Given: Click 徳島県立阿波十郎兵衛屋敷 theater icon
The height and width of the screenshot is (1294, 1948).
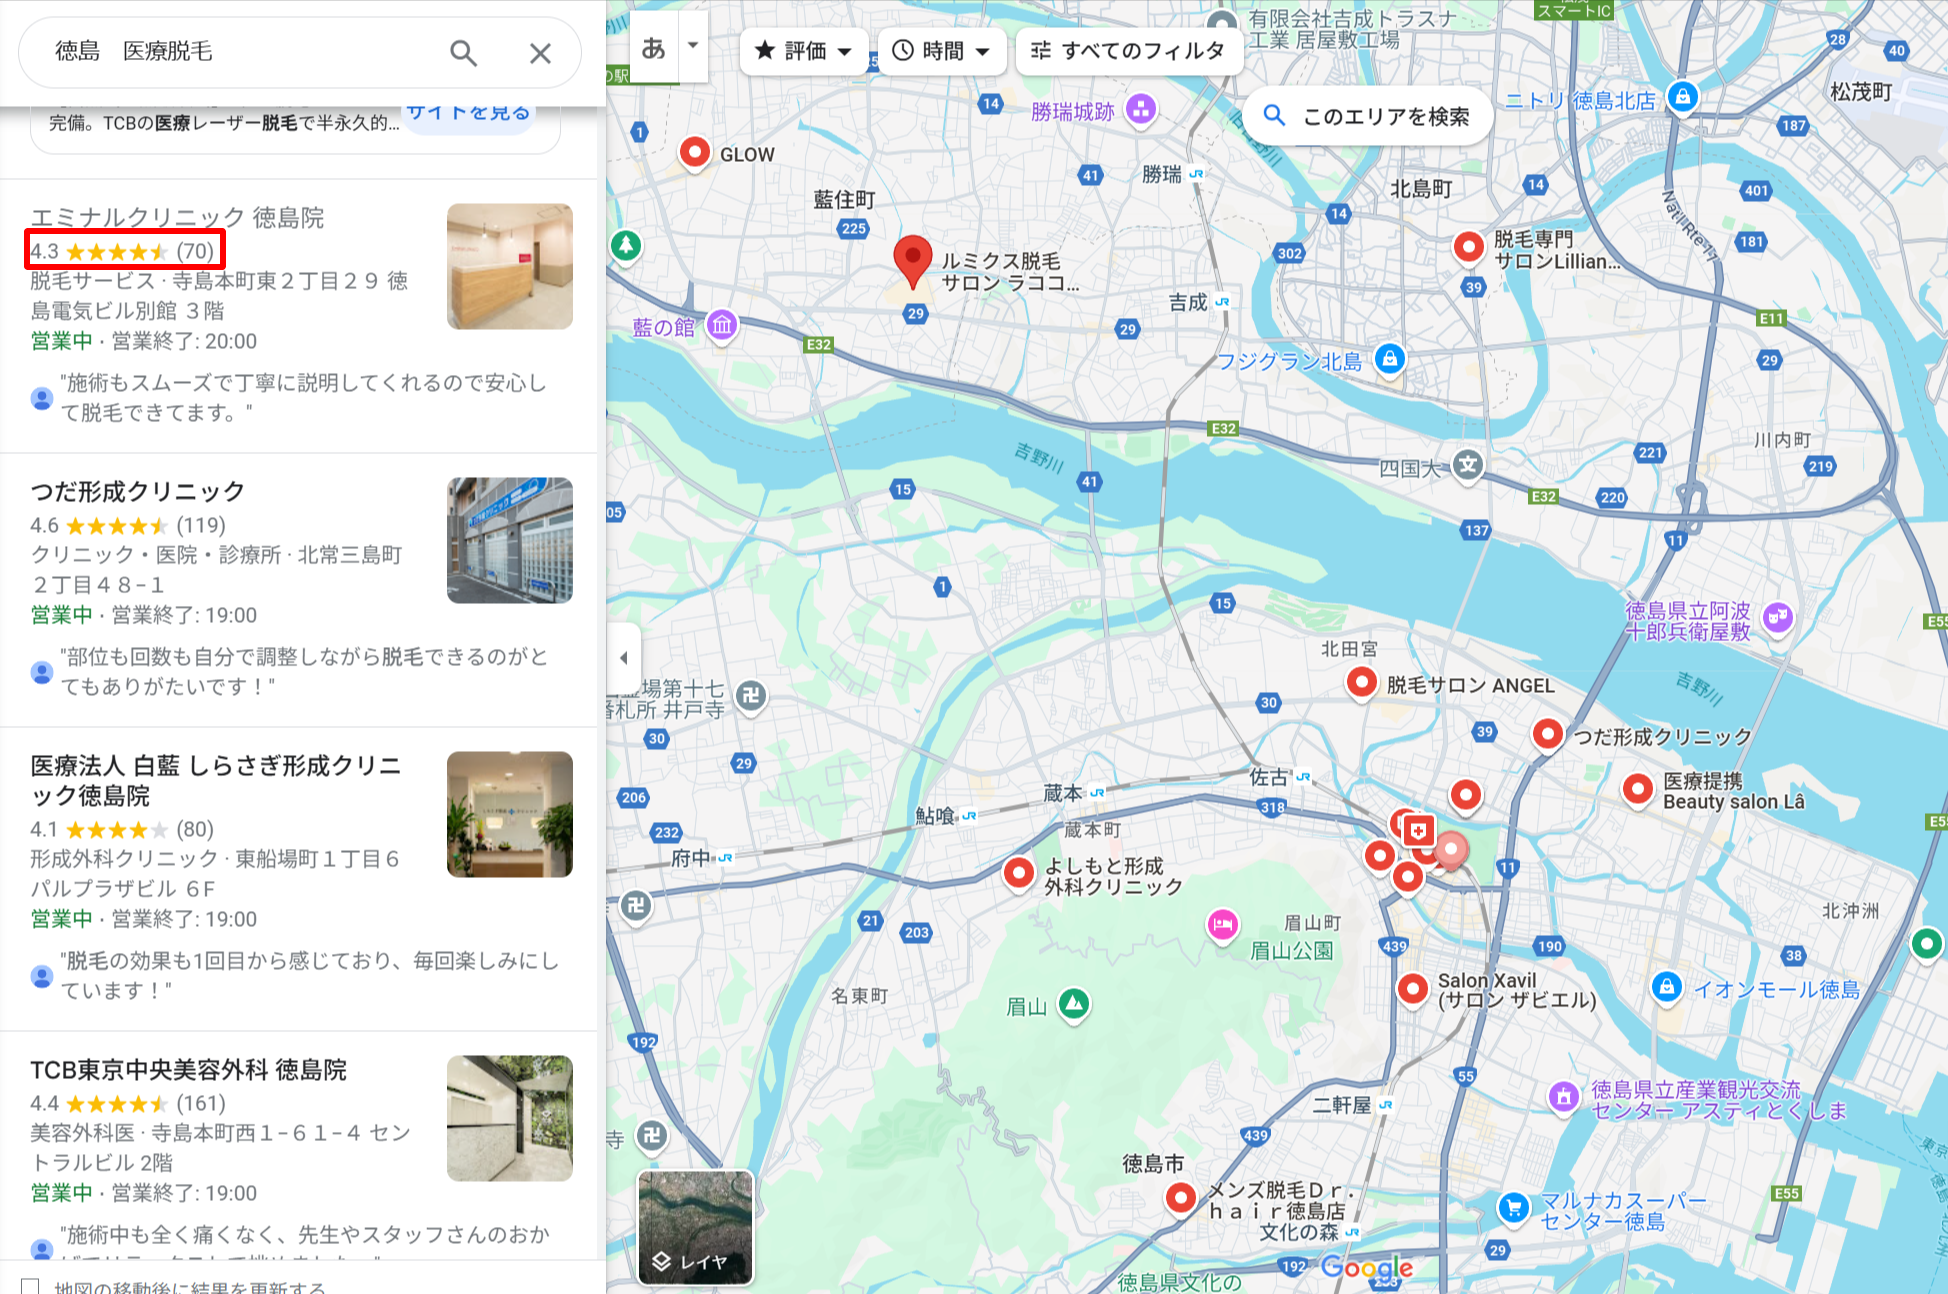Looking at the screenshot, I should point(1778,617).
